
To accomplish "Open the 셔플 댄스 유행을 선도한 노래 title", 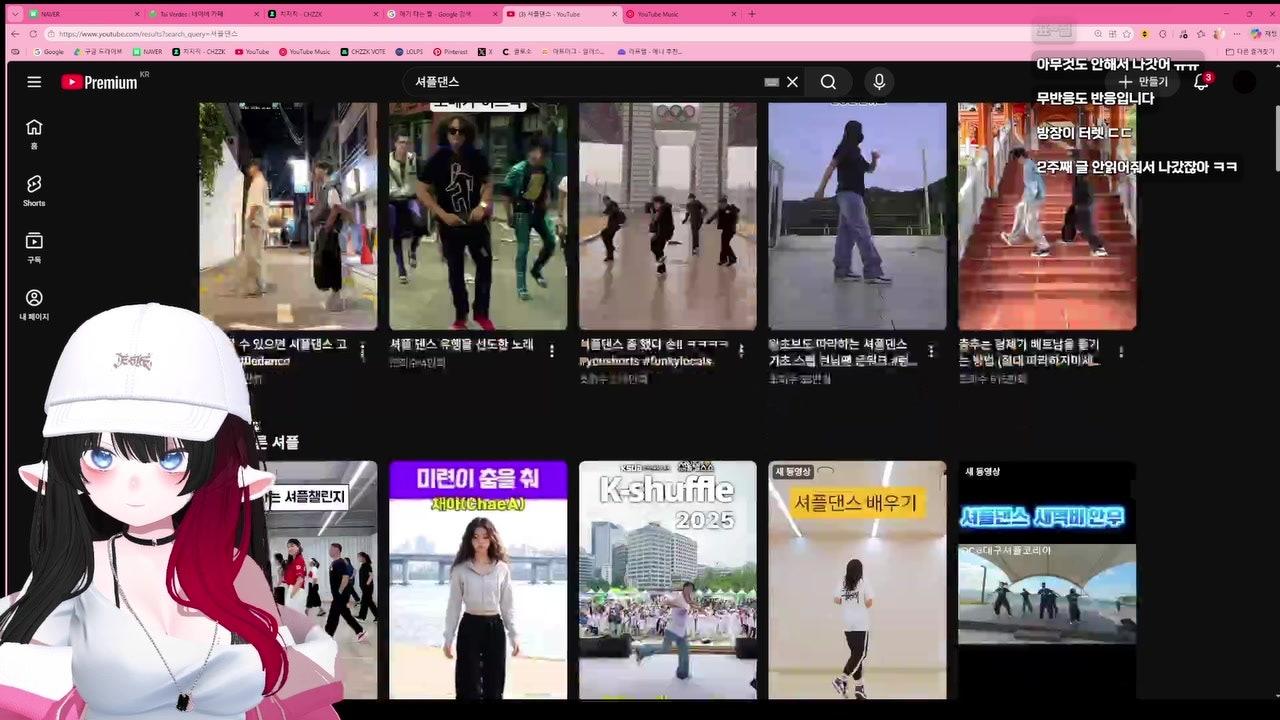I will 461,344.
